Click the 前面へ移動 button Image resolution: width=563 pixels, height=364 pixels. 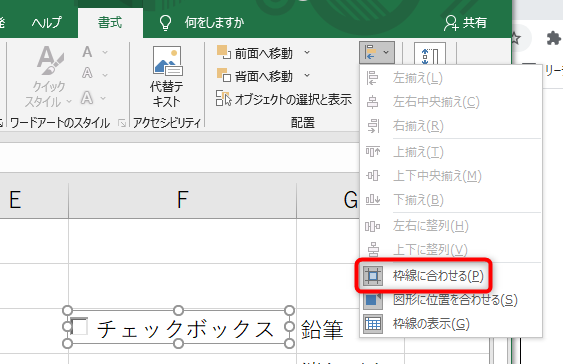[x=255, y=53]
